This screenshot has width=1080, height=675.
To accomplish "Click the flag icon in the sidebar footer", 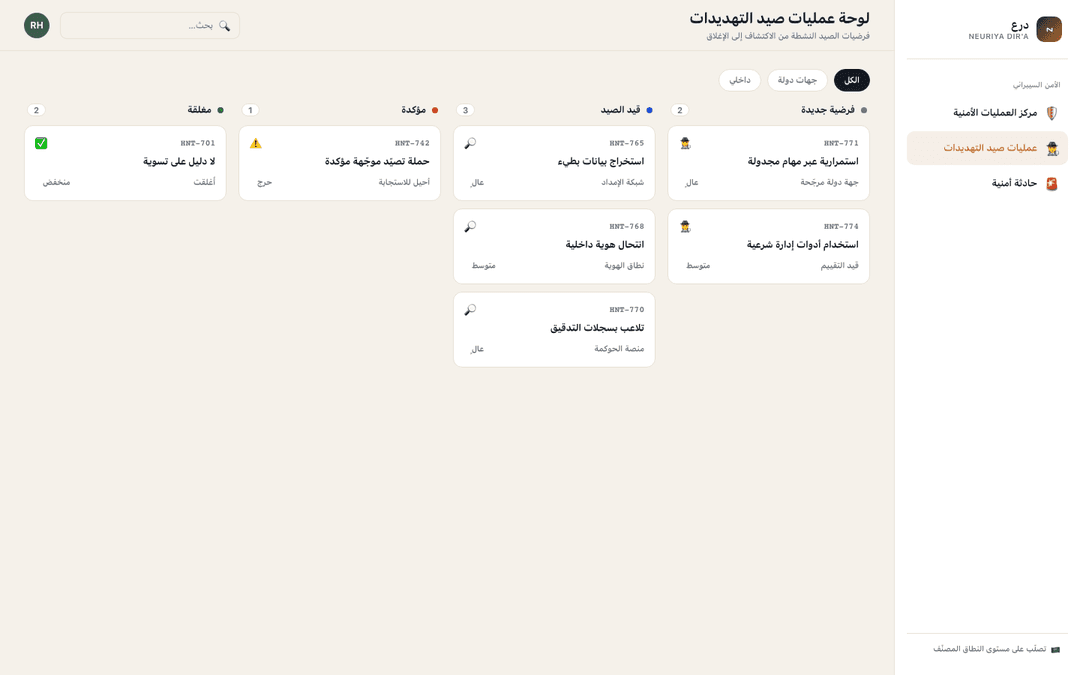I will coord(1055,650).
